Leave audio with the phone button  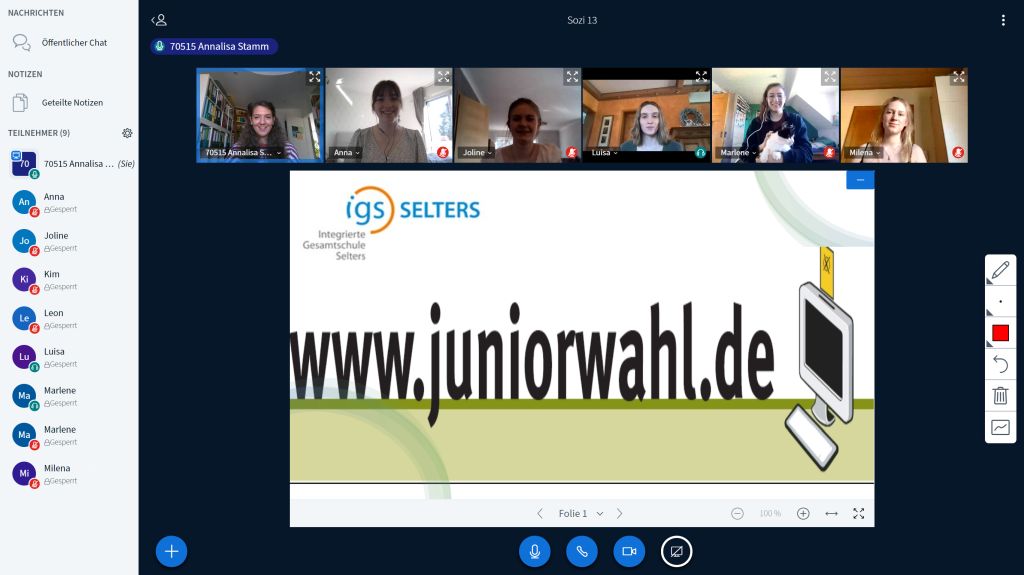click(x=582, y=551)
